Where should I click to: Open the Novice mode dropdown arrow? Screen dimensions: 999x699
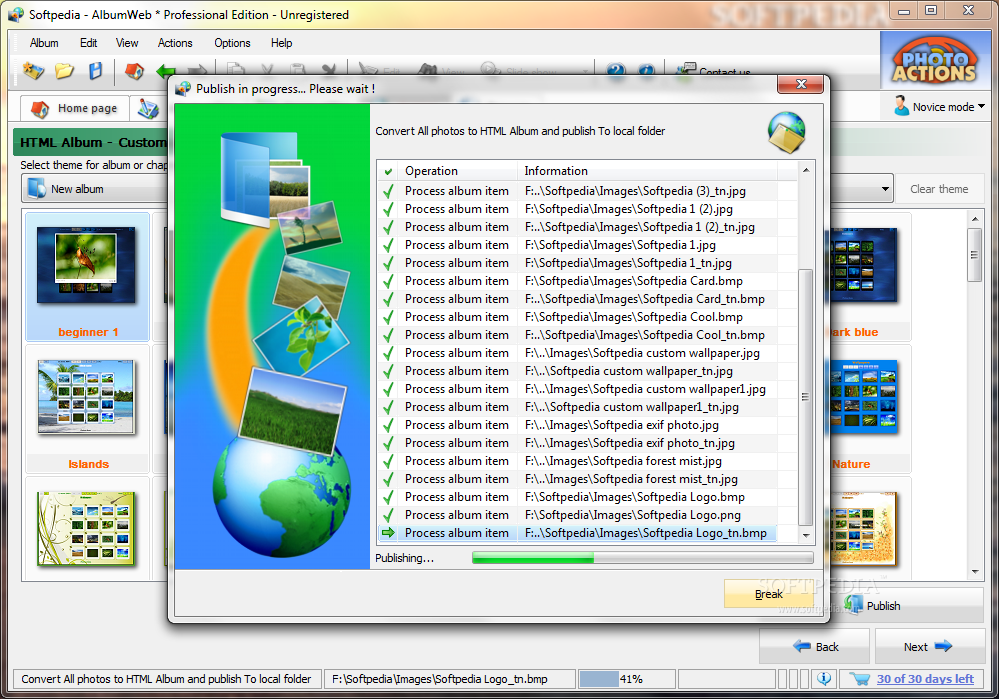pos(981,106)
